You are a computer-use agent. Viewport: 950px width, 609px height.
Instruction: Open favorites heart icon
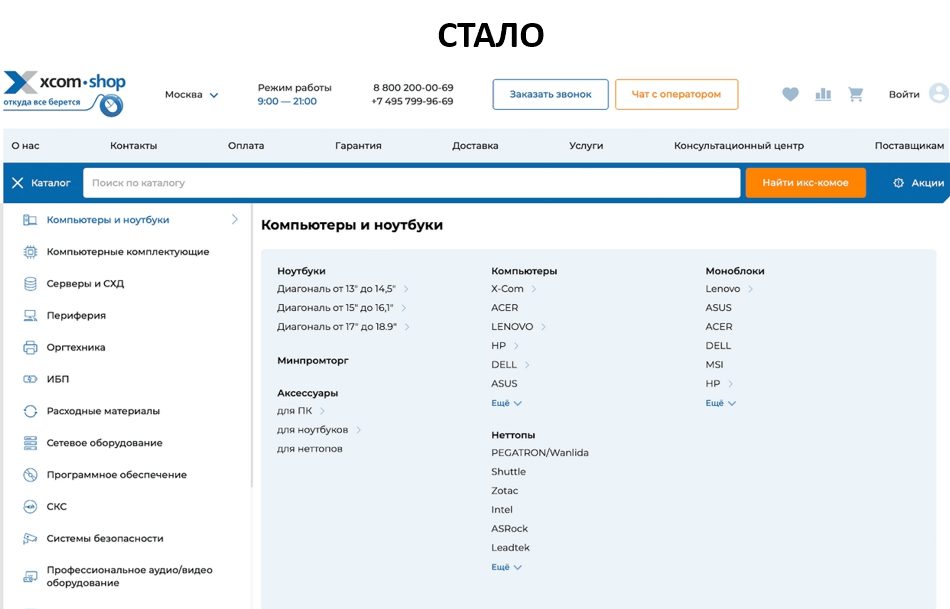click(x=790, y=95)
